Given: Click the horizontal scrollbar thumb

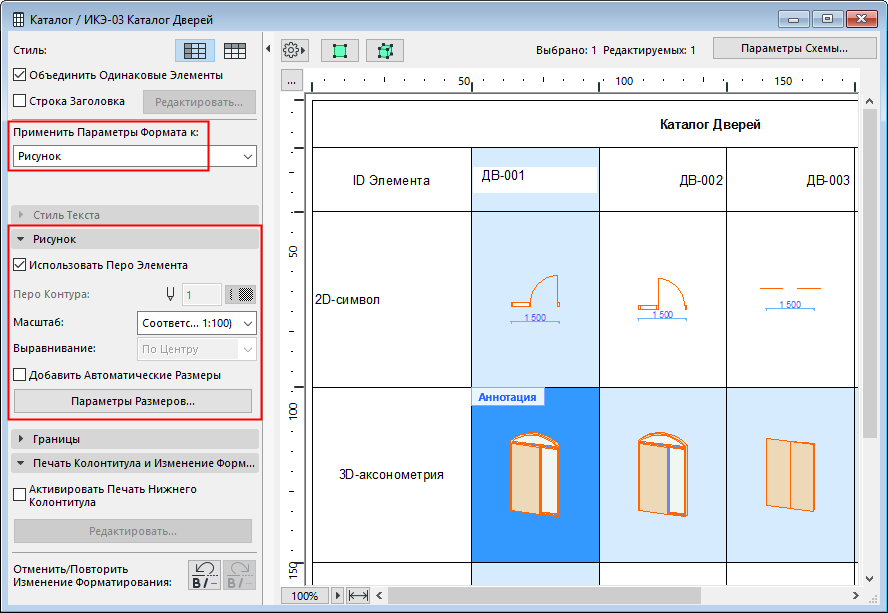Looking at the screenshot, I should click(x=544, y=595).
